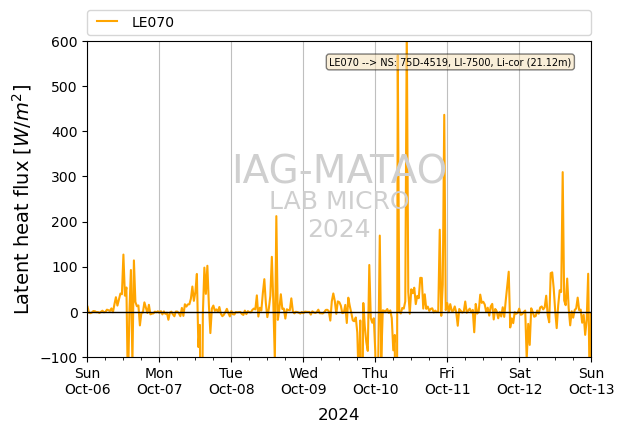Viewport: 624px width, 433px height.
Task: Click the Sun Oct-06 date label
Action: pos(88,381)
